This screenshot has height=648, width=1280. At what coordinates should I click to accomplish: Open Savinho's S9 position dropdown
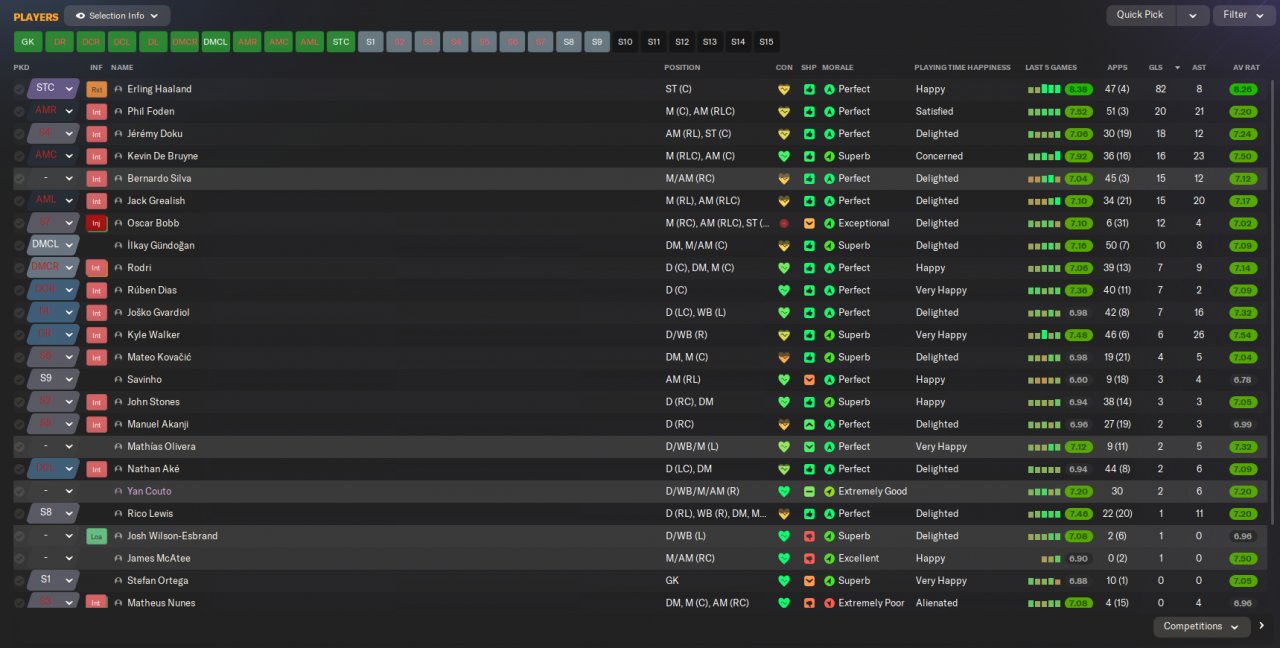[x=69, y=380]
